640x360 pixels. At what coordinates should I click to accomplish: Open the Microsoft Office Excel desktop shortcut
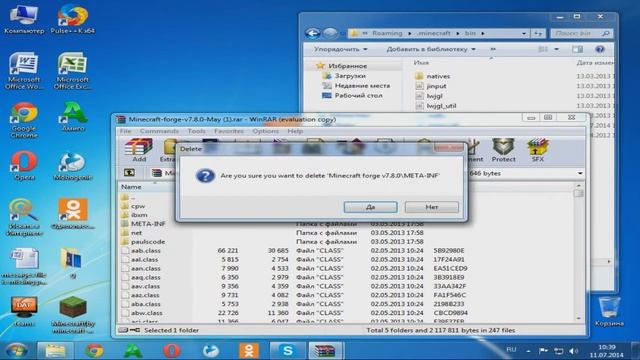(x=72, y=70)
